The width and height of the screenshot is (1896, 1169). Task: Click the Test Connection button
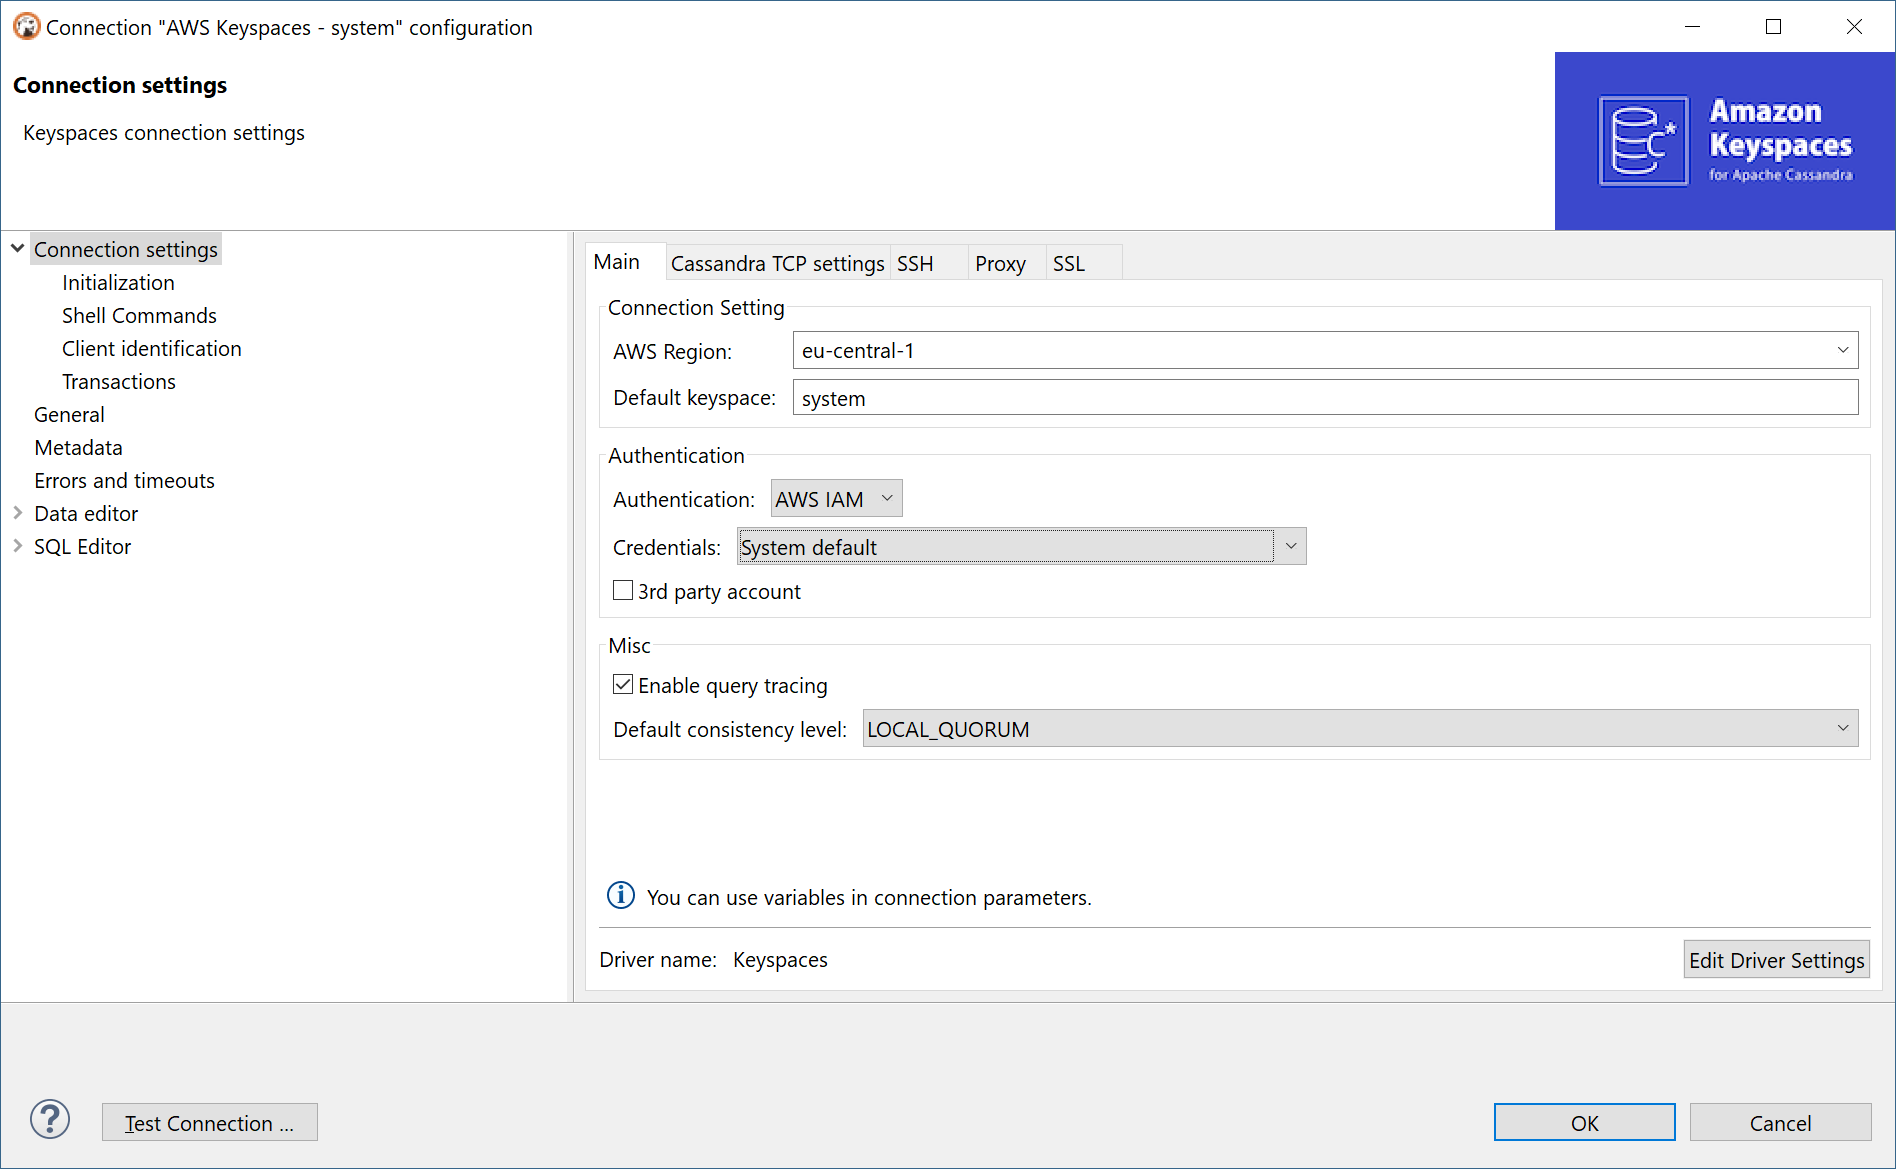click(209, 1123)
